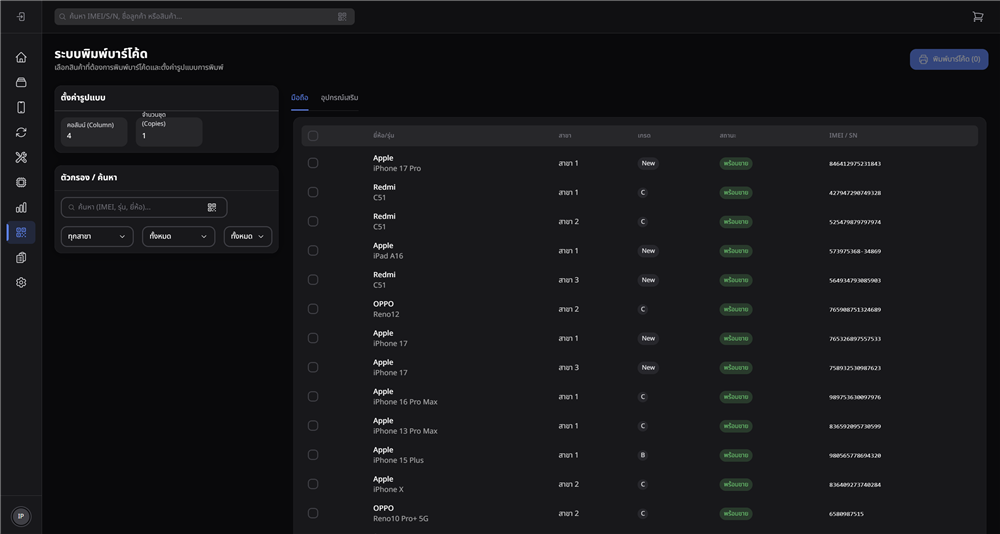Click the สาขา column header
The width and height of the screenshot is (1000, 534).
tap(564, 136)
